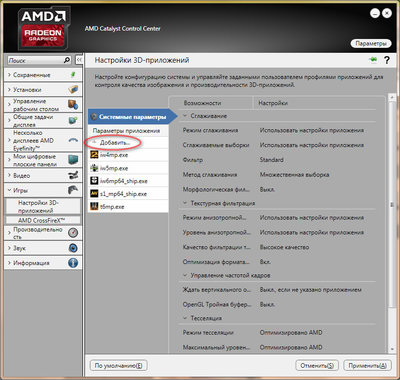Viewport: 400px width, 380px height.
Task: Click the AMD Eyefinity icon
Action: pyautogui.click(x=73, y=140)
